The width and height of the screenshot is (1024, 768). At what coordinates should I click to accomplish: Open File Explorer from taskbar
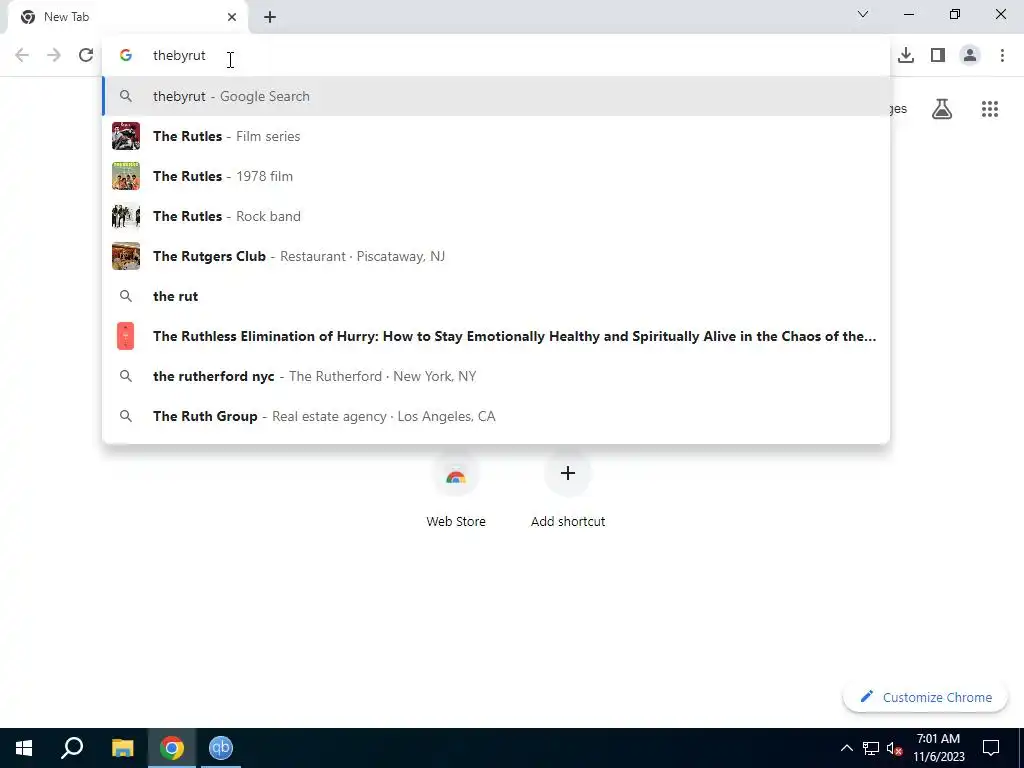coord(122,748)
